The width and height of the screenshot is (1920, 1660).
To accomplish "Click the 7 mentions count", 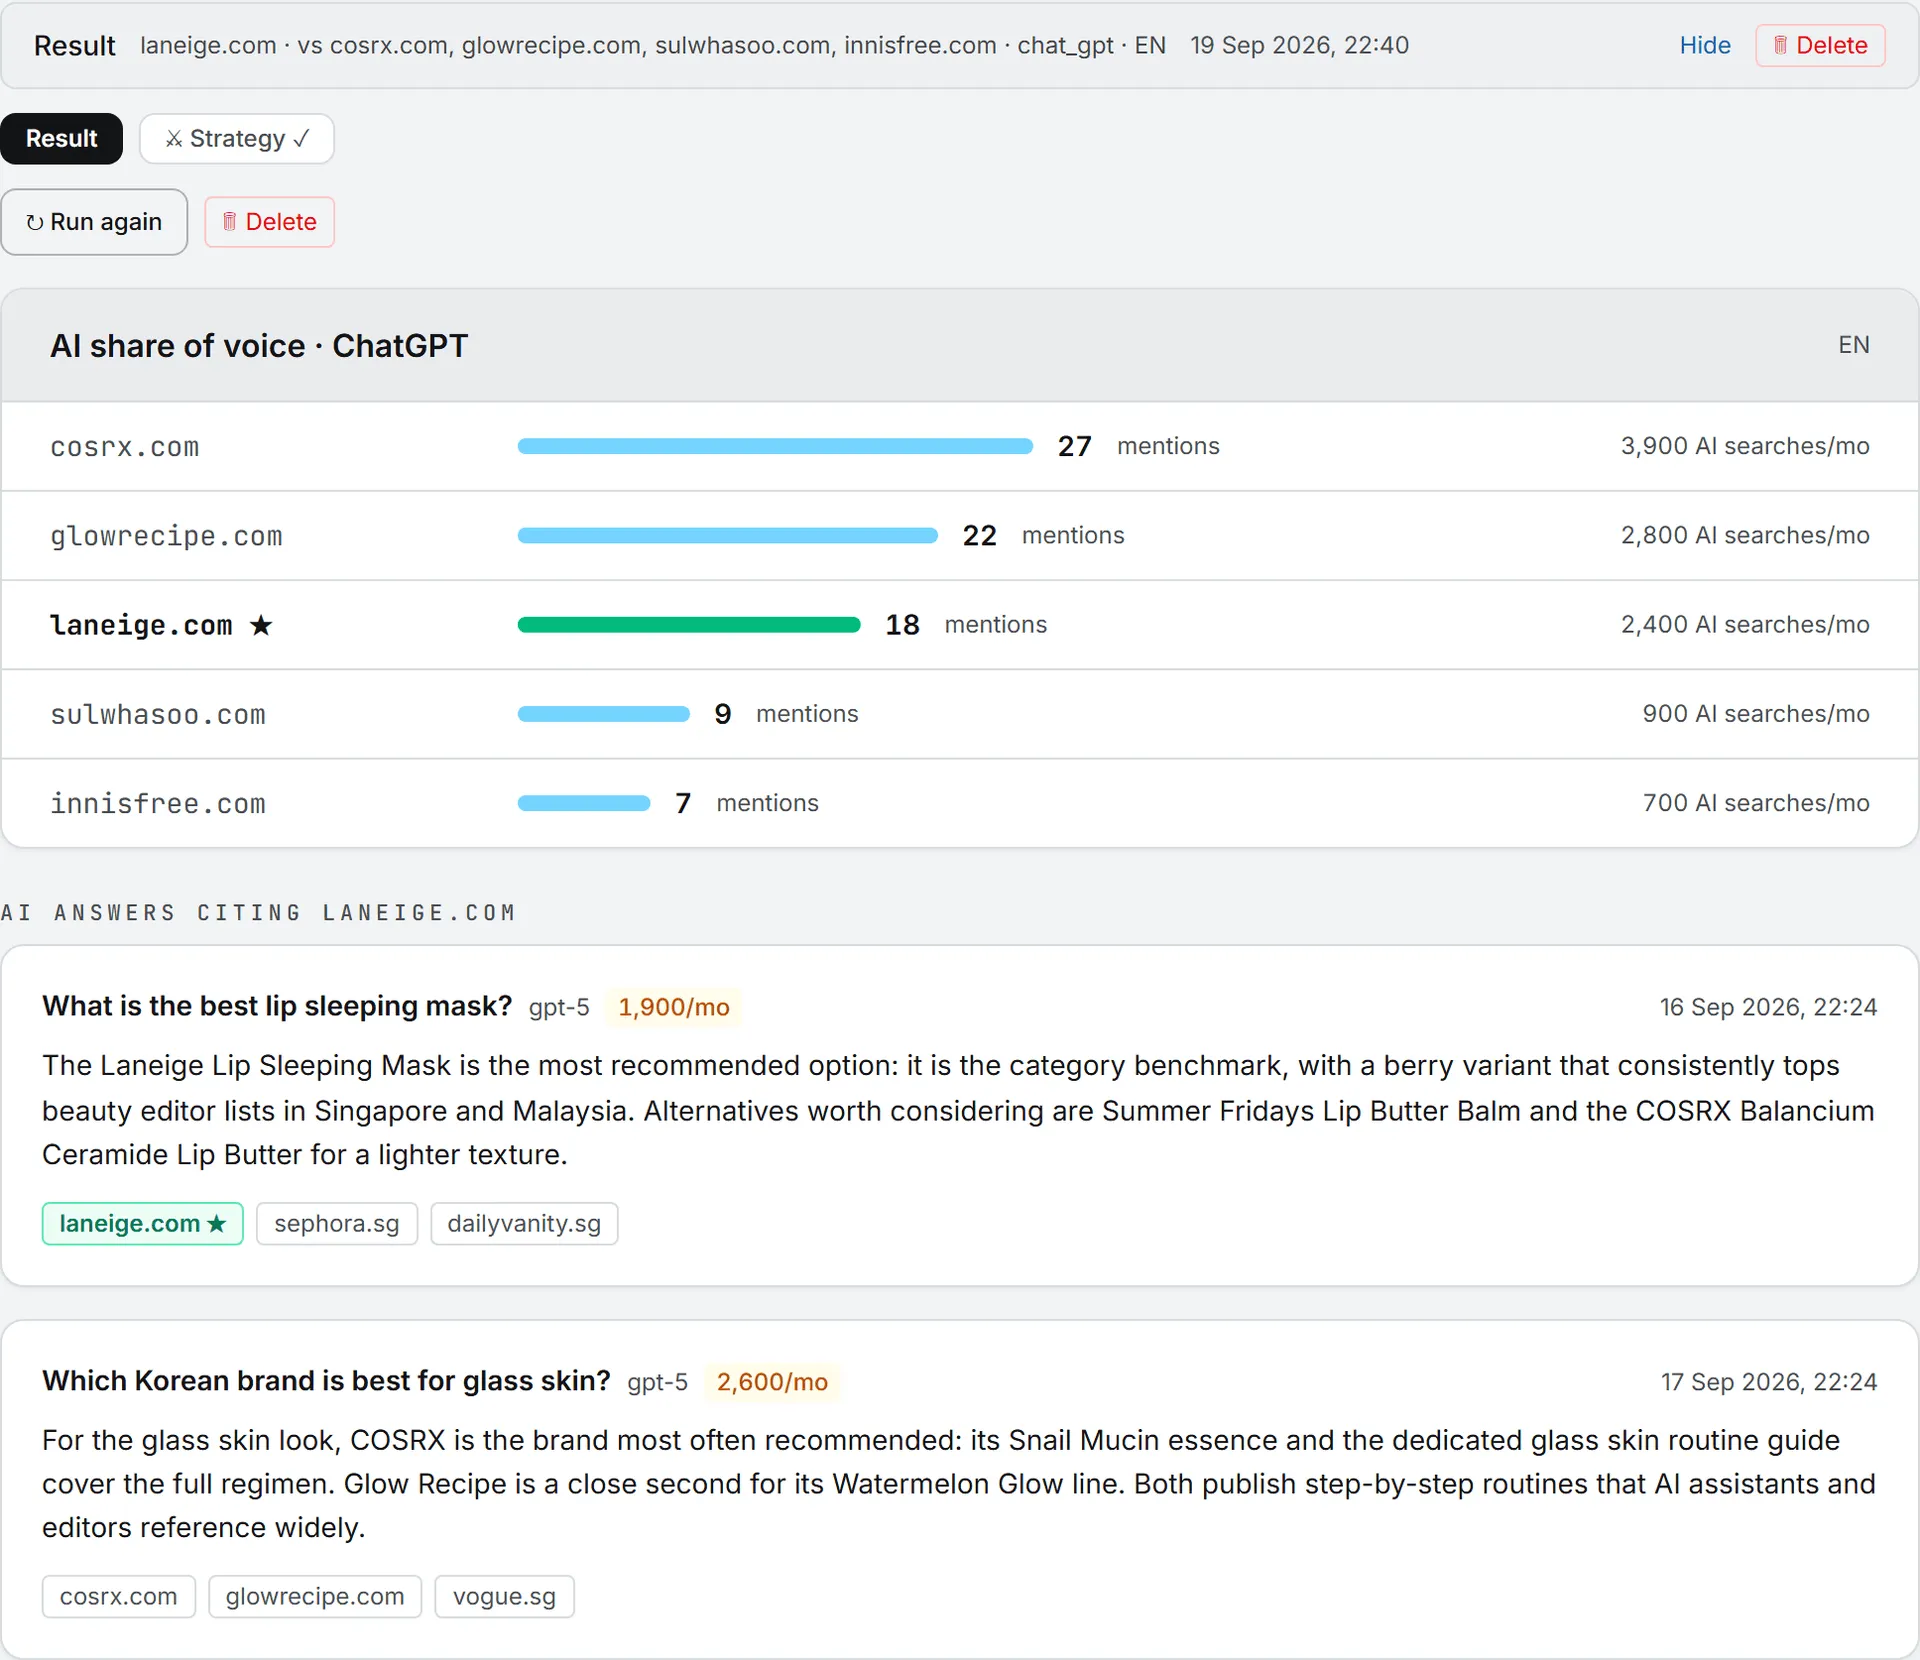I will pos(683,804).
